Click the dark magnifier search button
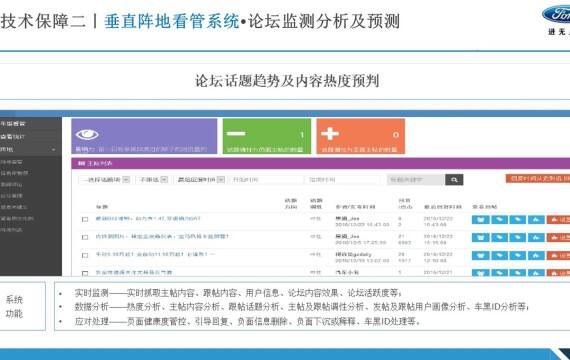Image resolution: width=570 pixels, height=360 pixels. (454, 180)
